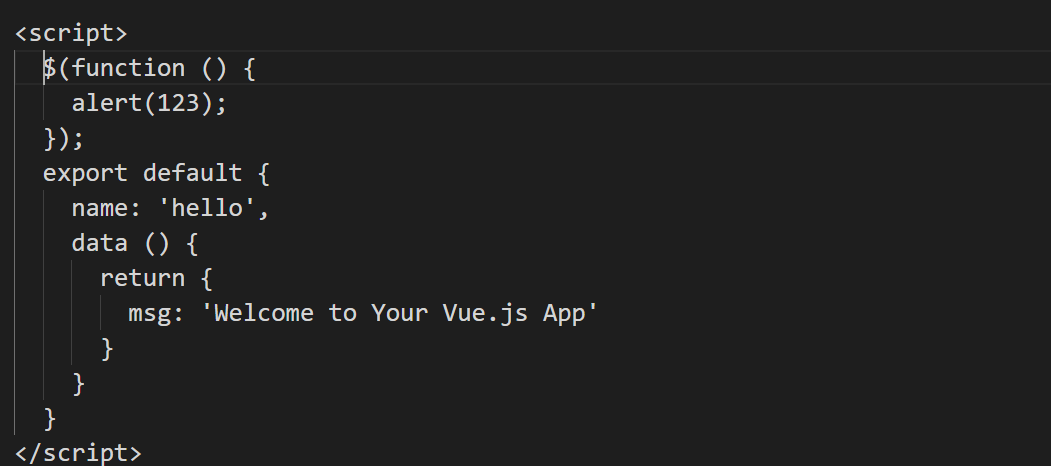Click the 'Welcome to Your Vue.js App' string
The width and height of the screenshot is (1051, 466).
pos(399,312)
